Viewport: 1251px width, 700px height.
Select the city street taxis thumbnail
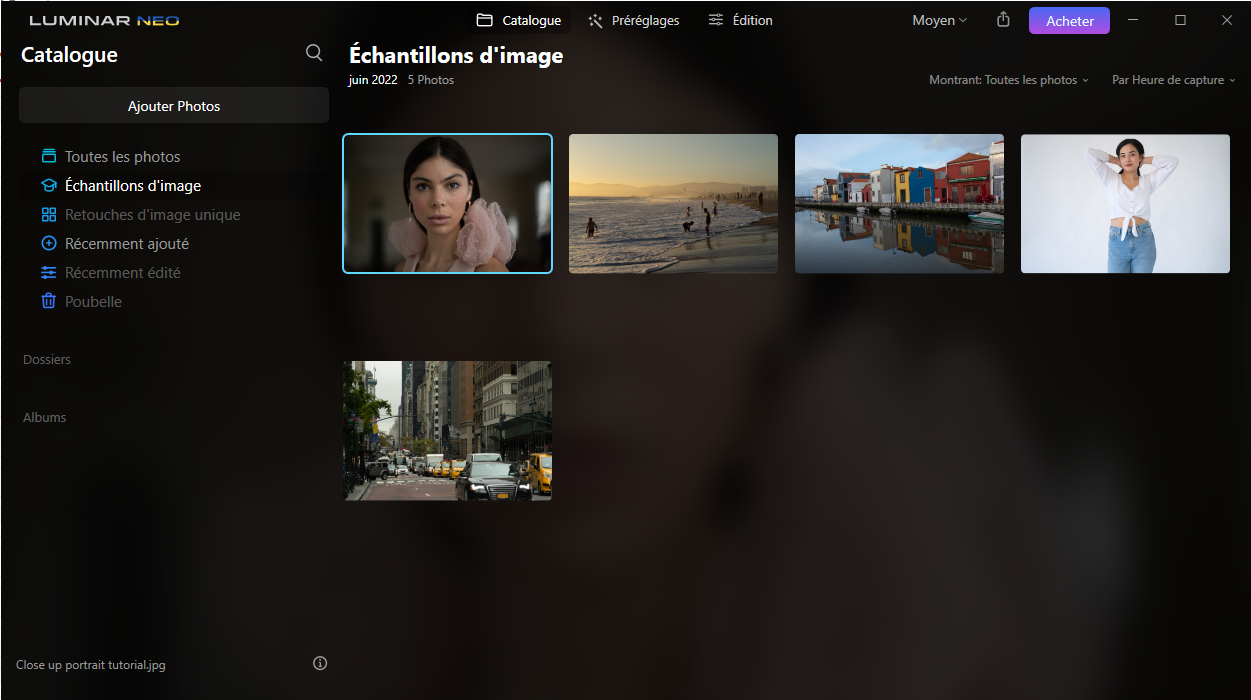(x=447, y=430)
